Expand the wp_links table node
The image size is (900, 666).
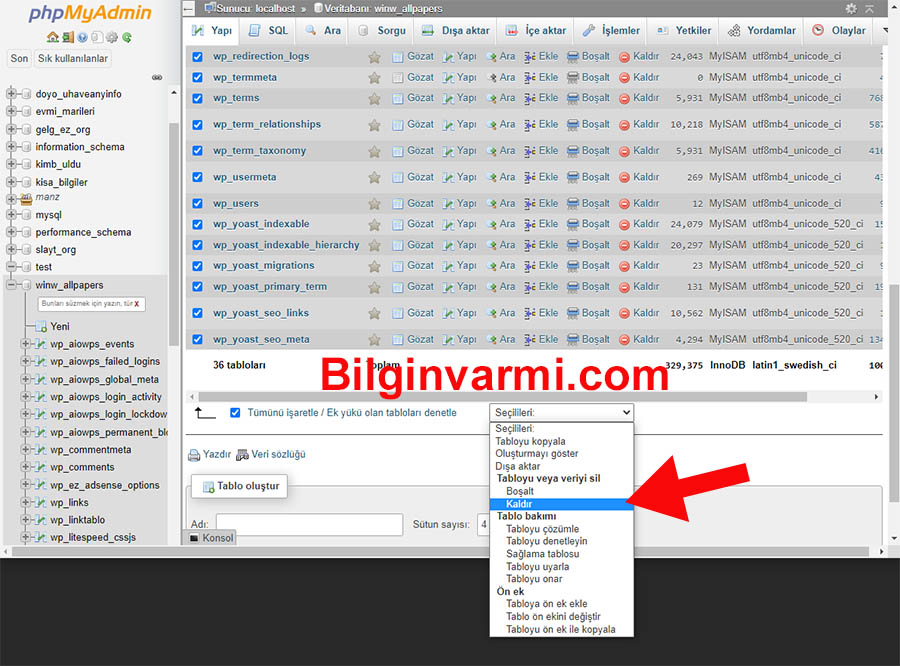click(x=25, y=502)
